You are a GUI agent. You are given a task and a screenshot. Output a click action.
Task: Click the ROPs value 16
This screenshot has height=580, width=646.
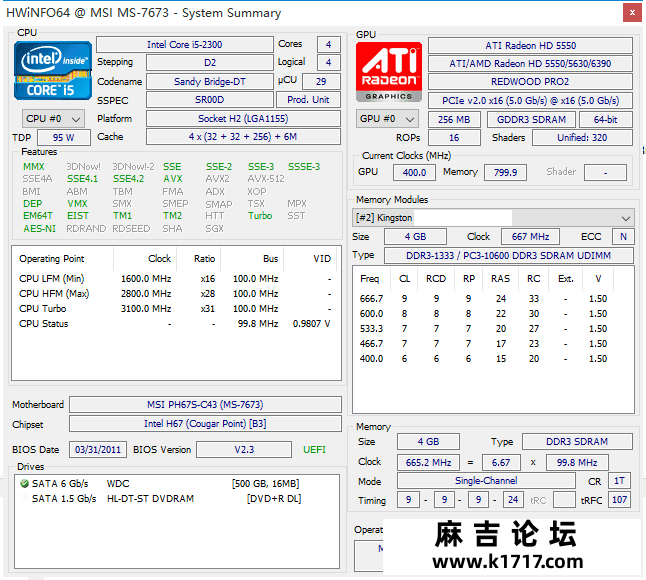(x=454, y=138)
